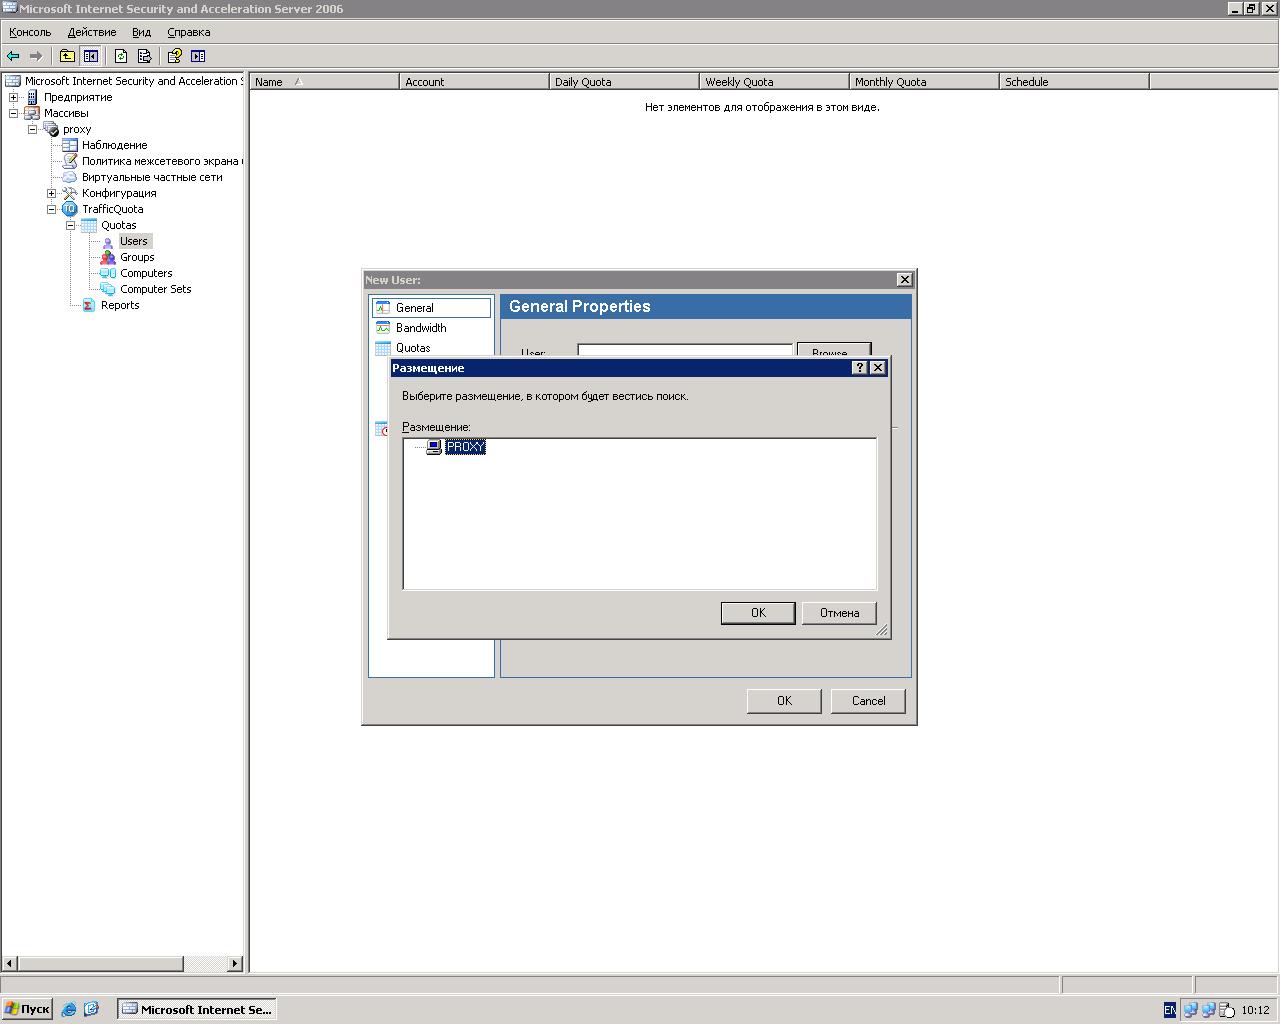This screenshot has height=1024, width=1280.
Task: Click the Help question-mark toolbar icon
Action: tap(175, 56)
